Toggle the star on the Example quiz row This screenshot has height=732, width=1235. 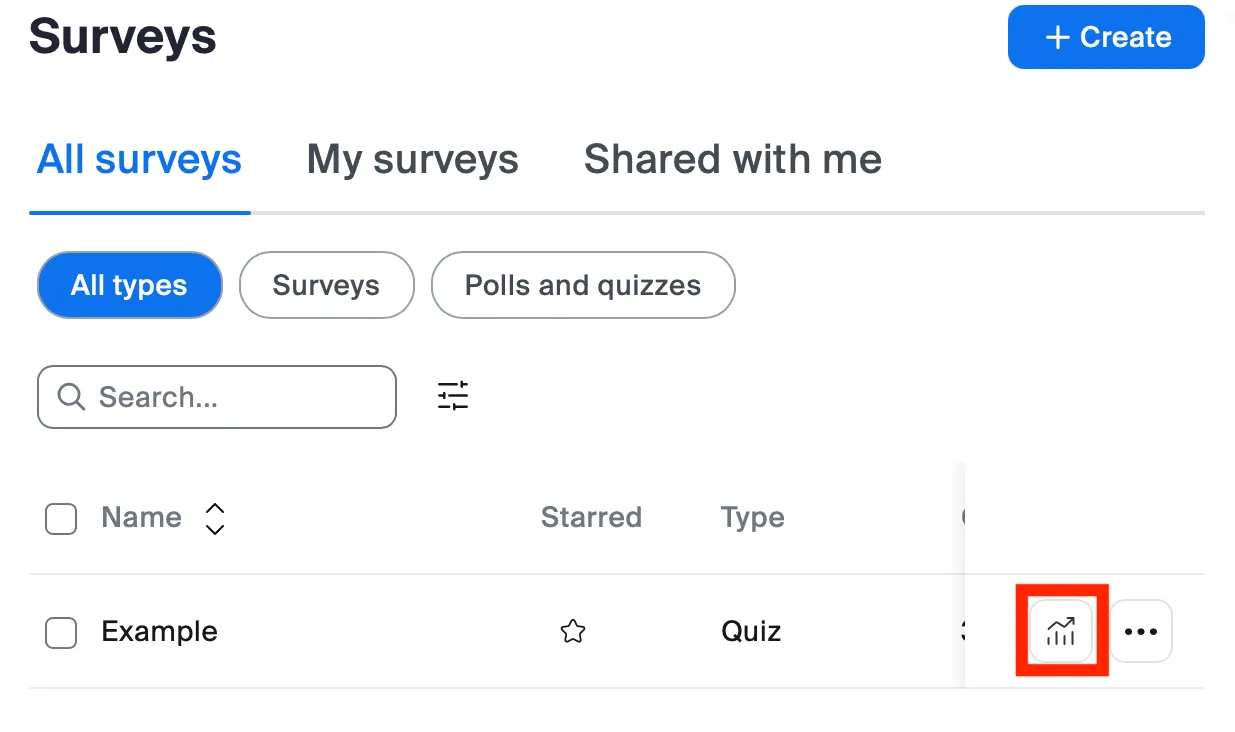[x=572, y=631]
